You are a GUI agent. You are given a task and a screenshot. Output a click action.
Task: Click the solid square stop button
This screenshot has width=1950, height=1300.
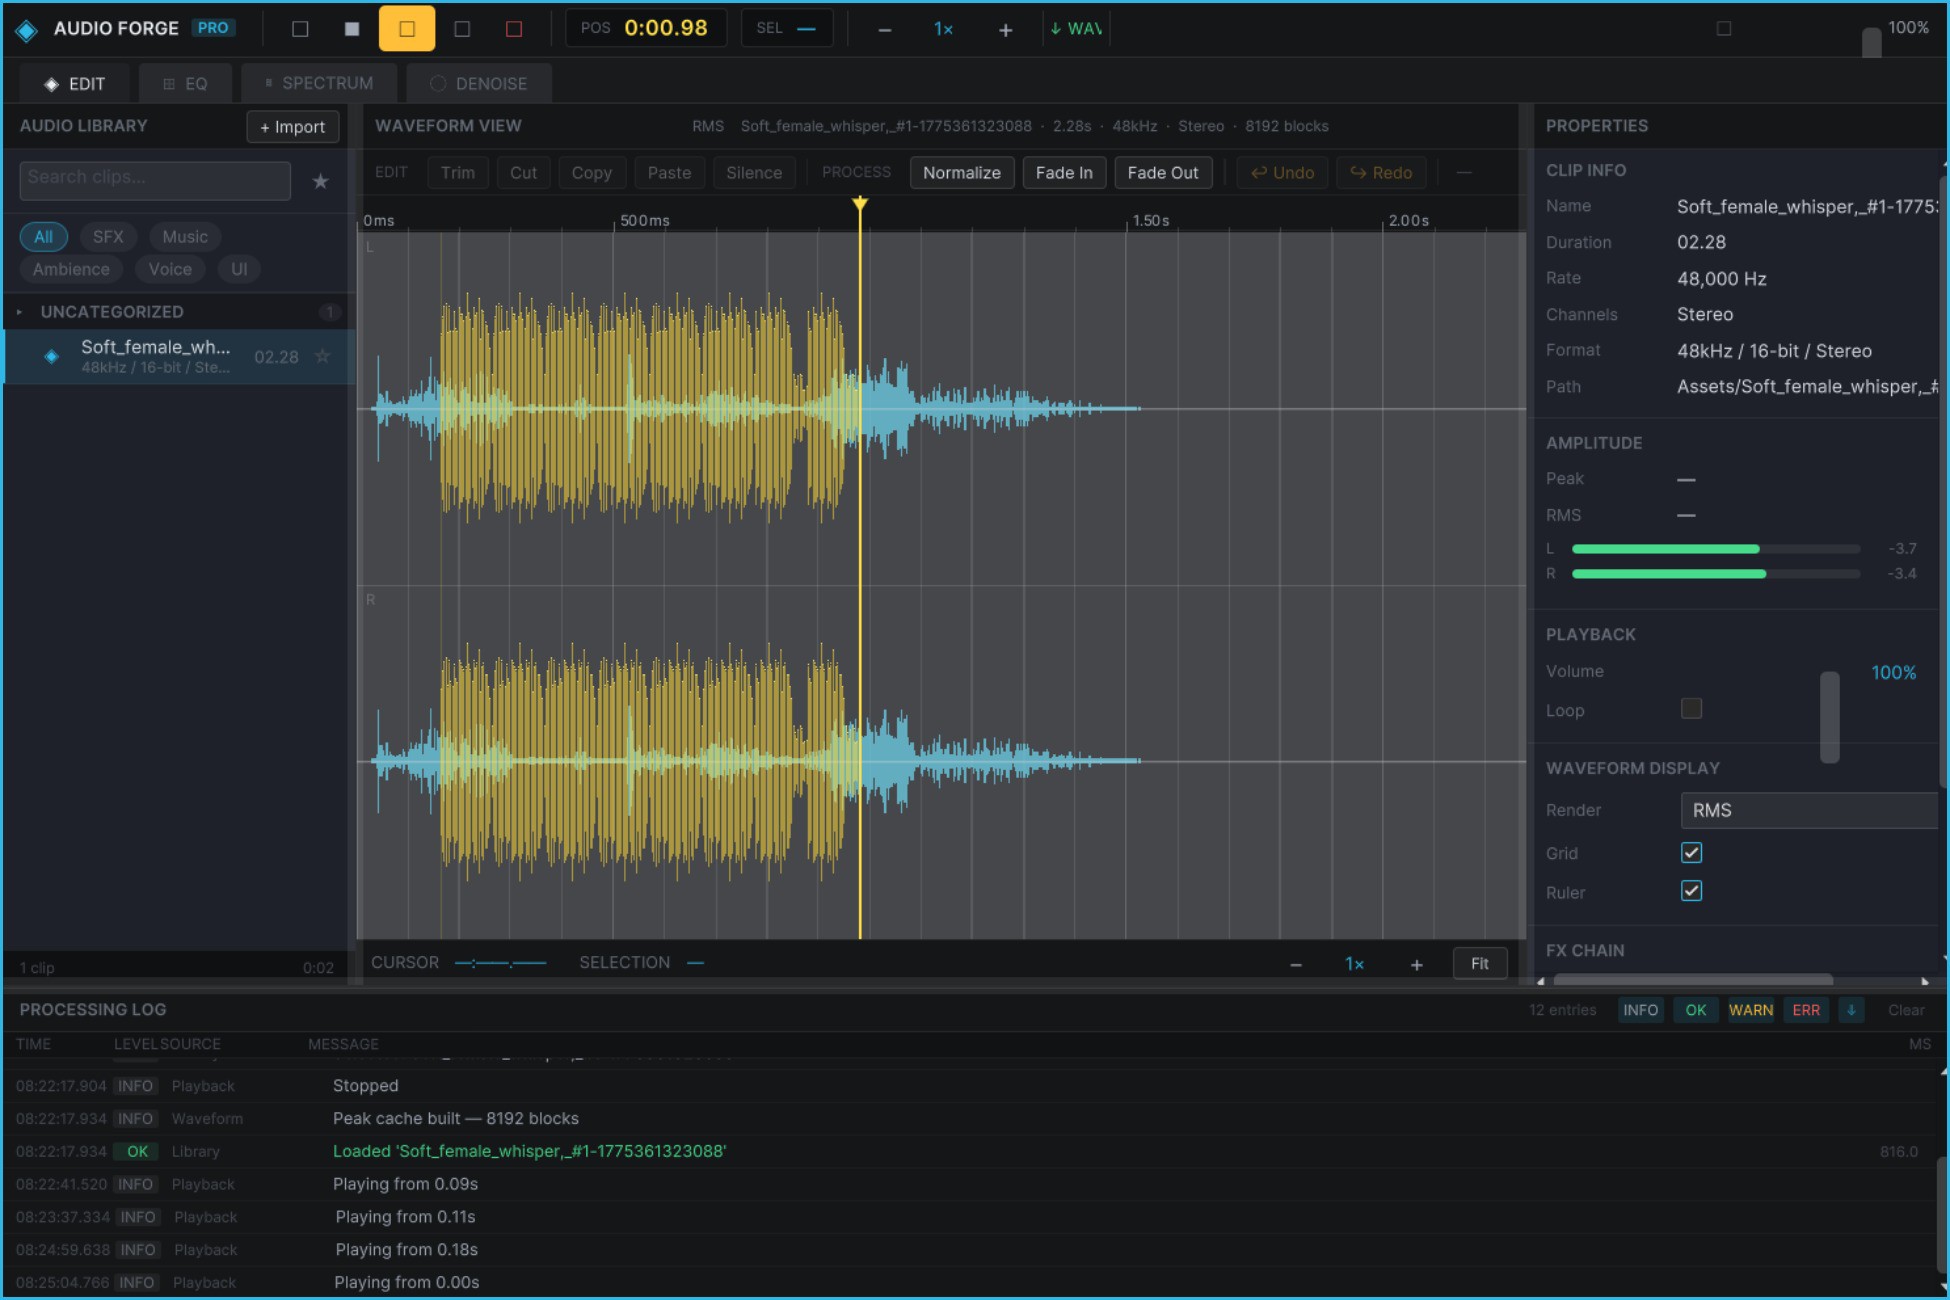(x=352, y=29)
